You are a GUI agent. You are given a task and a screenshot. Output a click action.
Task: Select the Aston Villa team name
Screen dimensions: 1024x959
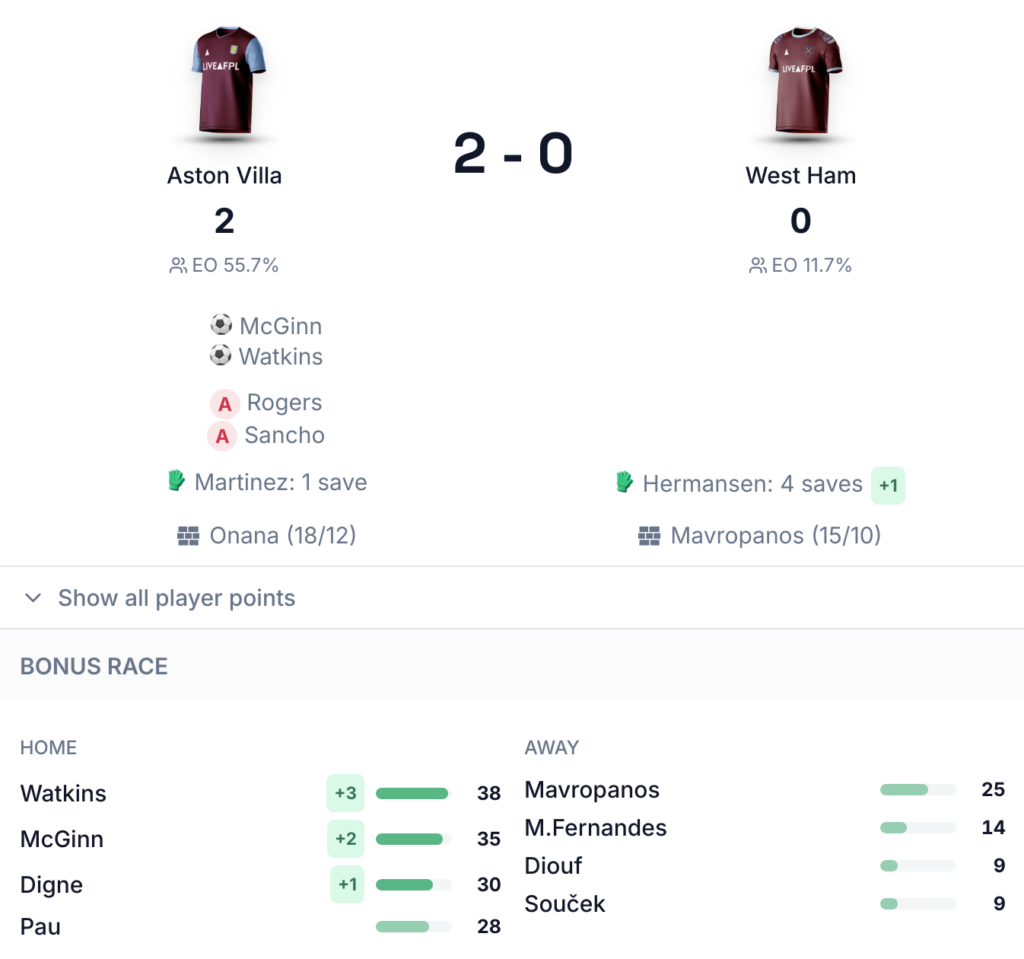[x=225, y=176]
